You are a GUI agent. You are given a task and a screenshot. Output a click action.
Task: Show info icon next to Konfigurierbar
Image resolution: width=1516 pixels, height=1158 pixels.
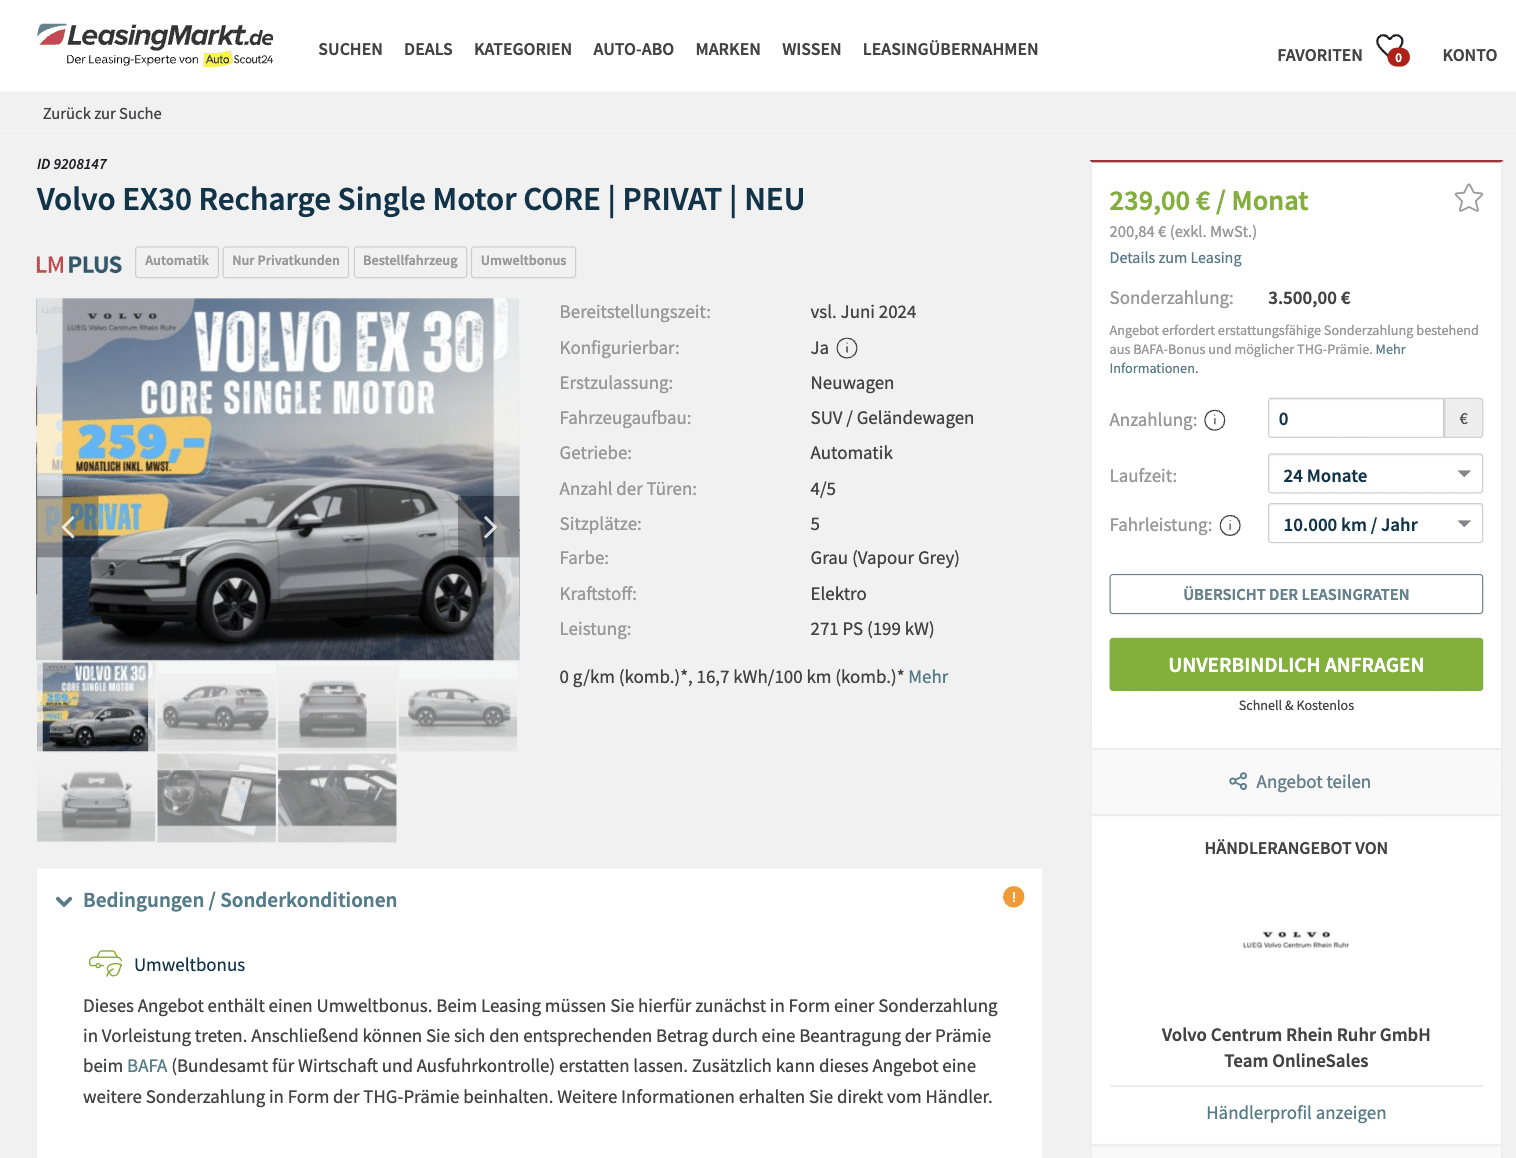(x=847, y=348)
